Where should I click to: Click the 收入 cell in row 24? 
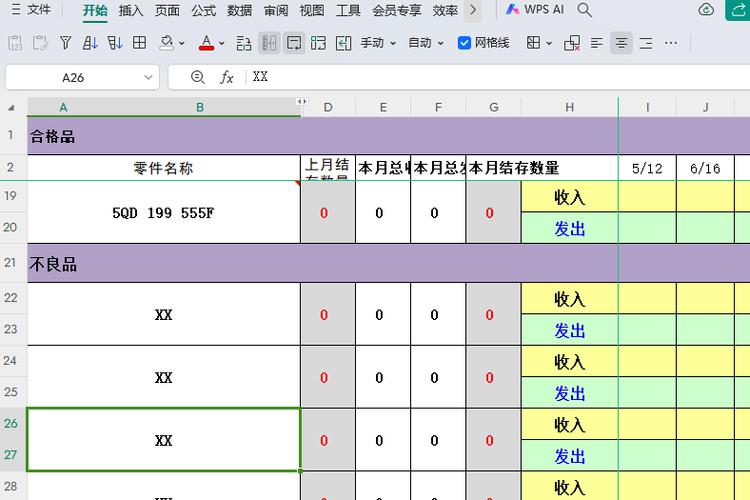[x=569, y=362]
